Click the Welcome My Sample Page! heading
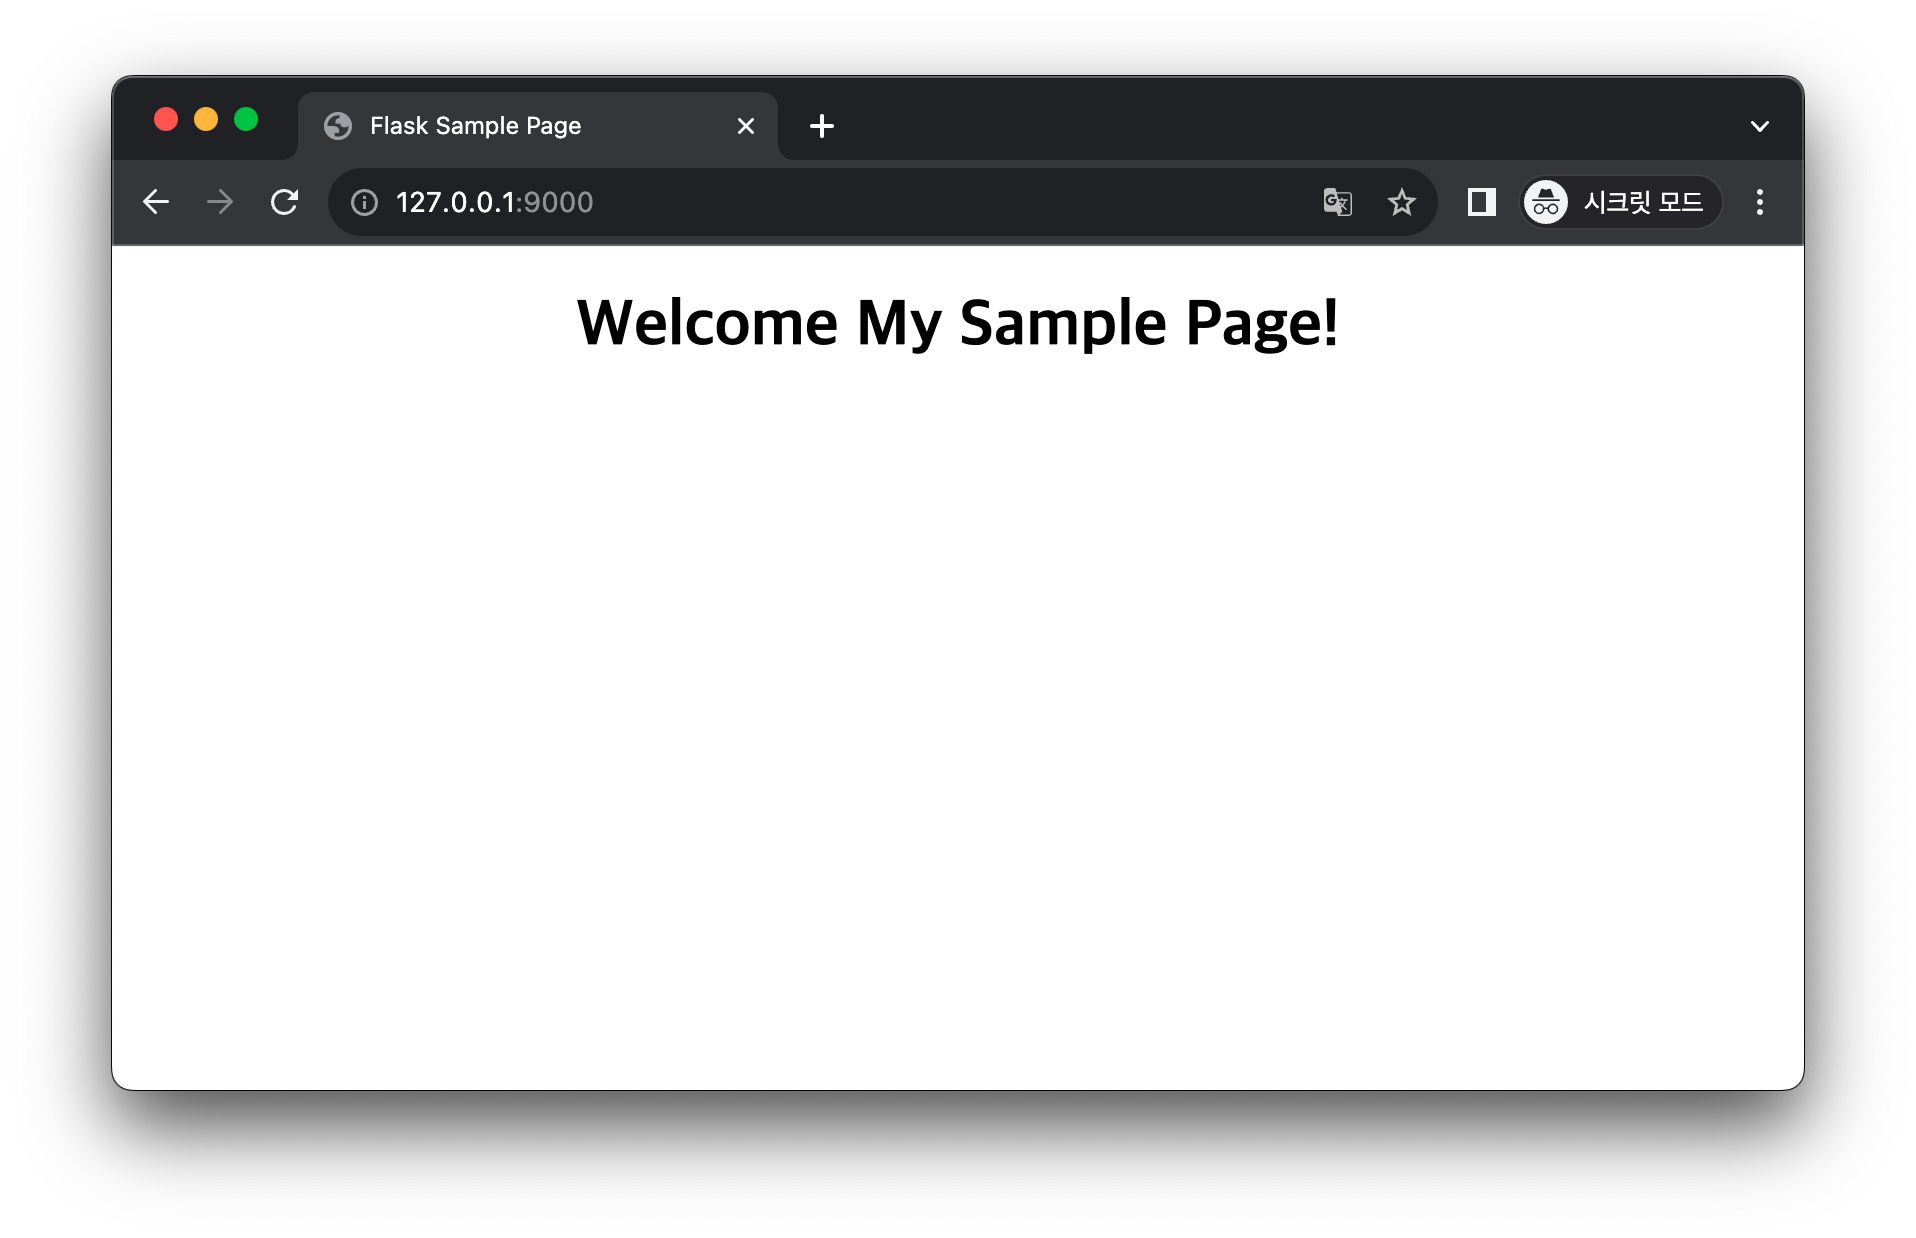The width and height of the screenshot is (1916, 1238). [957, 322]
